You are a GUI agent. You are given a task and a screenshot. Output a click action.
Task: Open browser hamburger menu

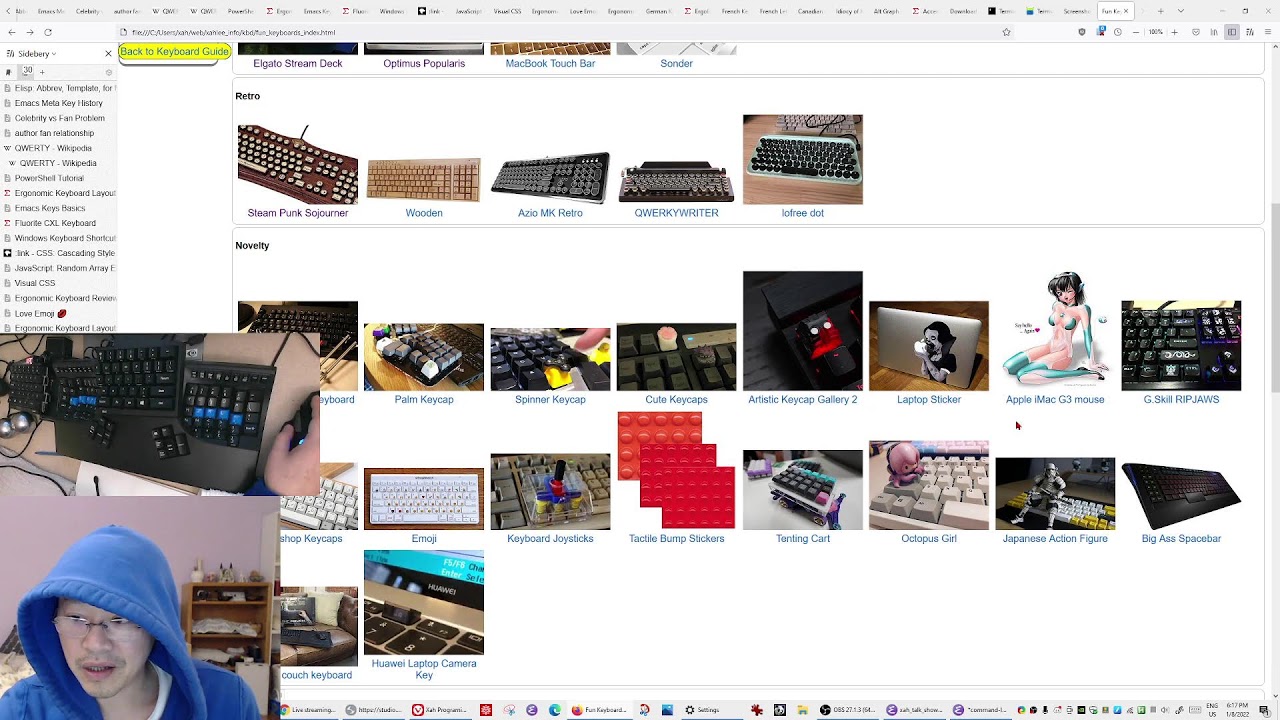1268,32
